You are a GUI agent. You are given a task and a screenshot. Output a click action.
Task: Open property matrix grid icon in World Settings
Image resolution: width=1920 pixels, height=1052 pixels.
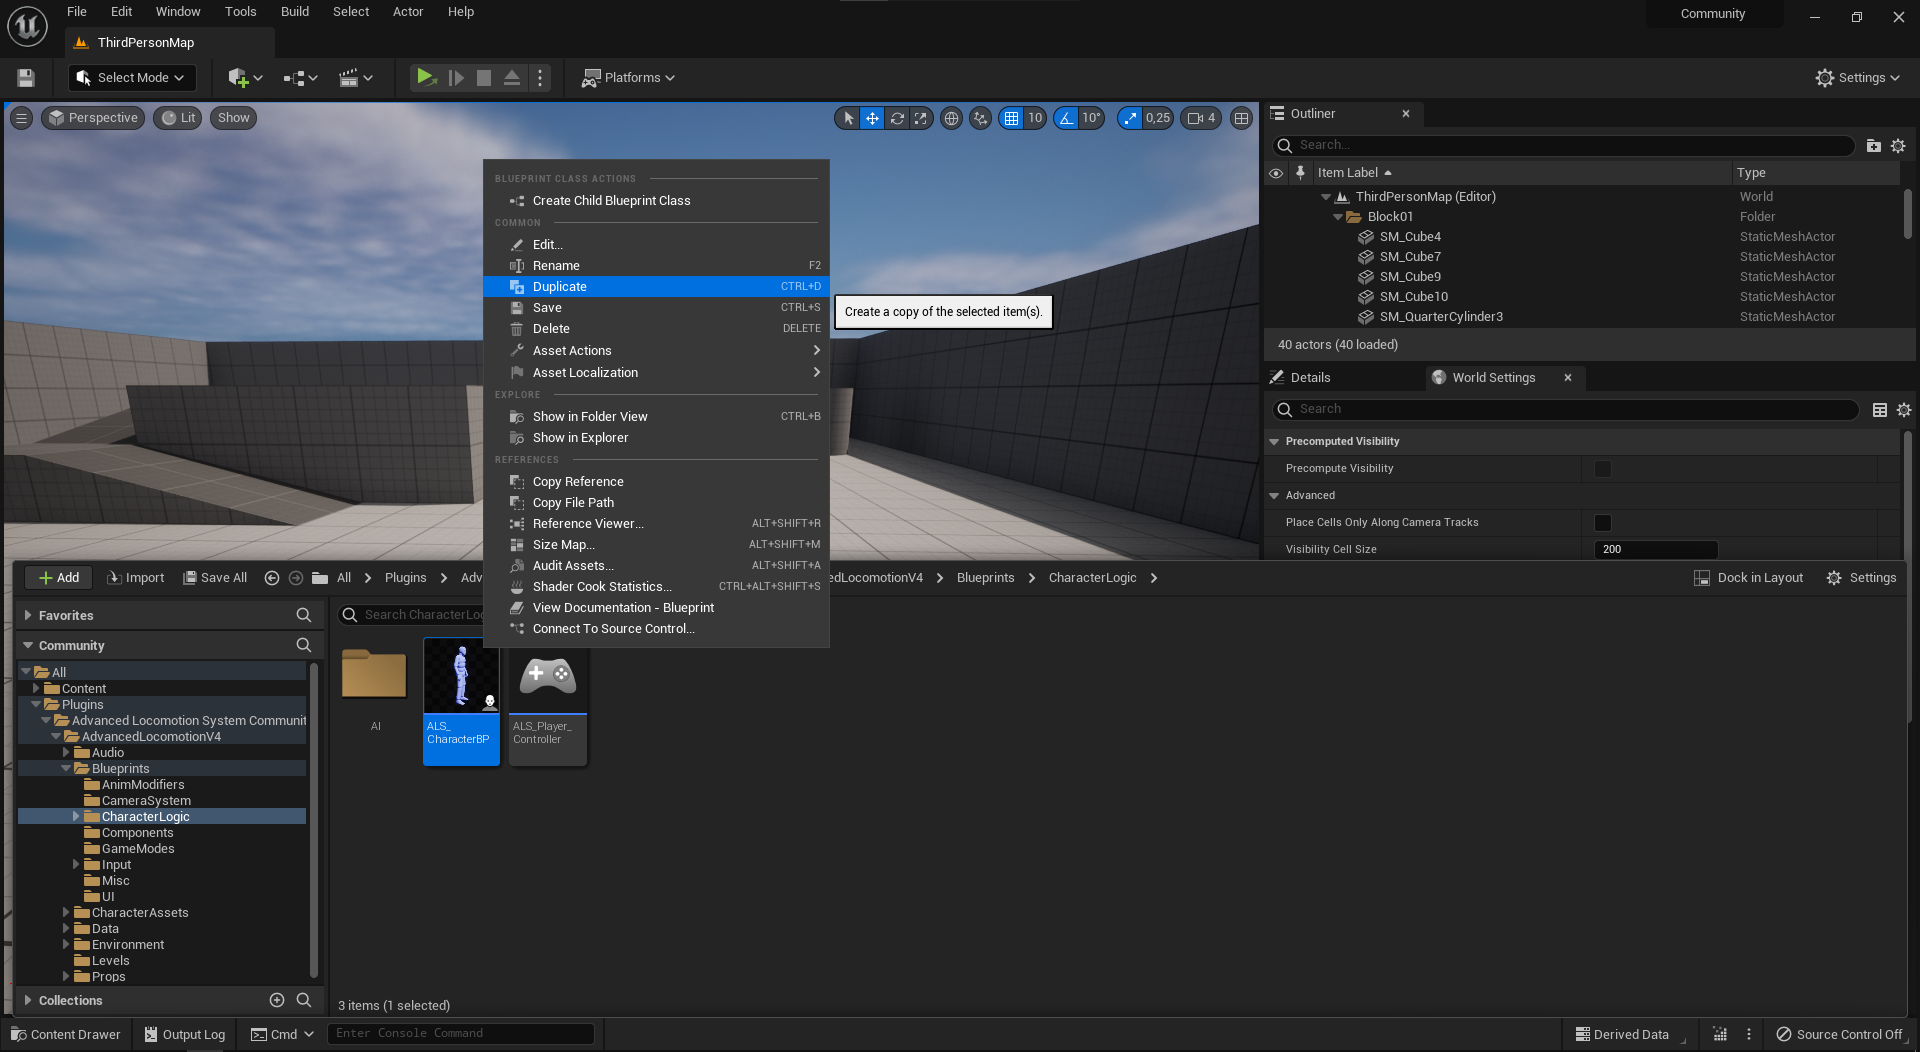pyautogui.click(x=1880, y=410)
